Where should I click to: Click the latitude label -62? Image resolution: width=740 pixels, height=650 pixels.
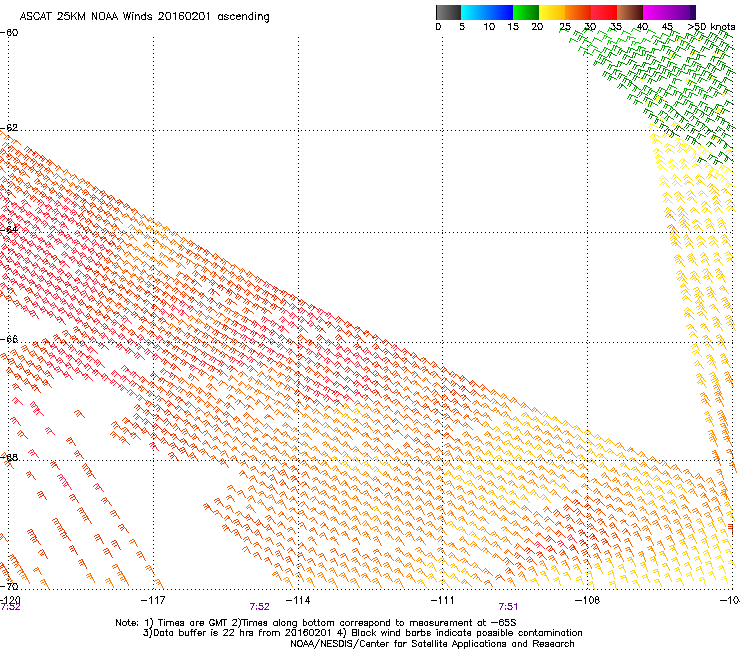coord(9,128)
